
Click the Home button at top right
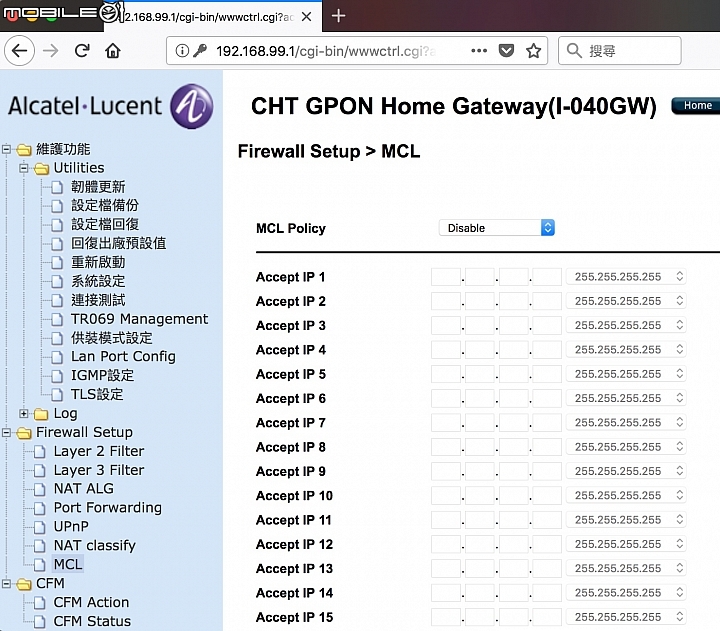click(696, 106)
